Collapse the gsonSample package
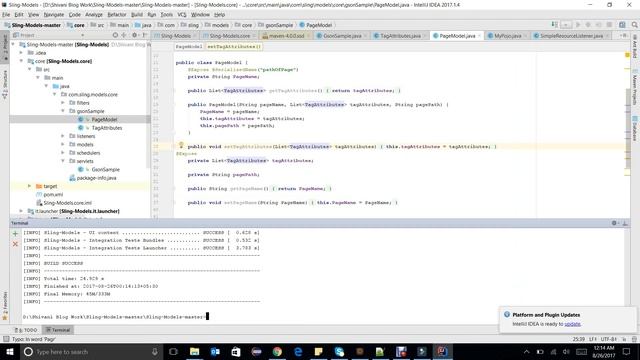 [63, 111]
